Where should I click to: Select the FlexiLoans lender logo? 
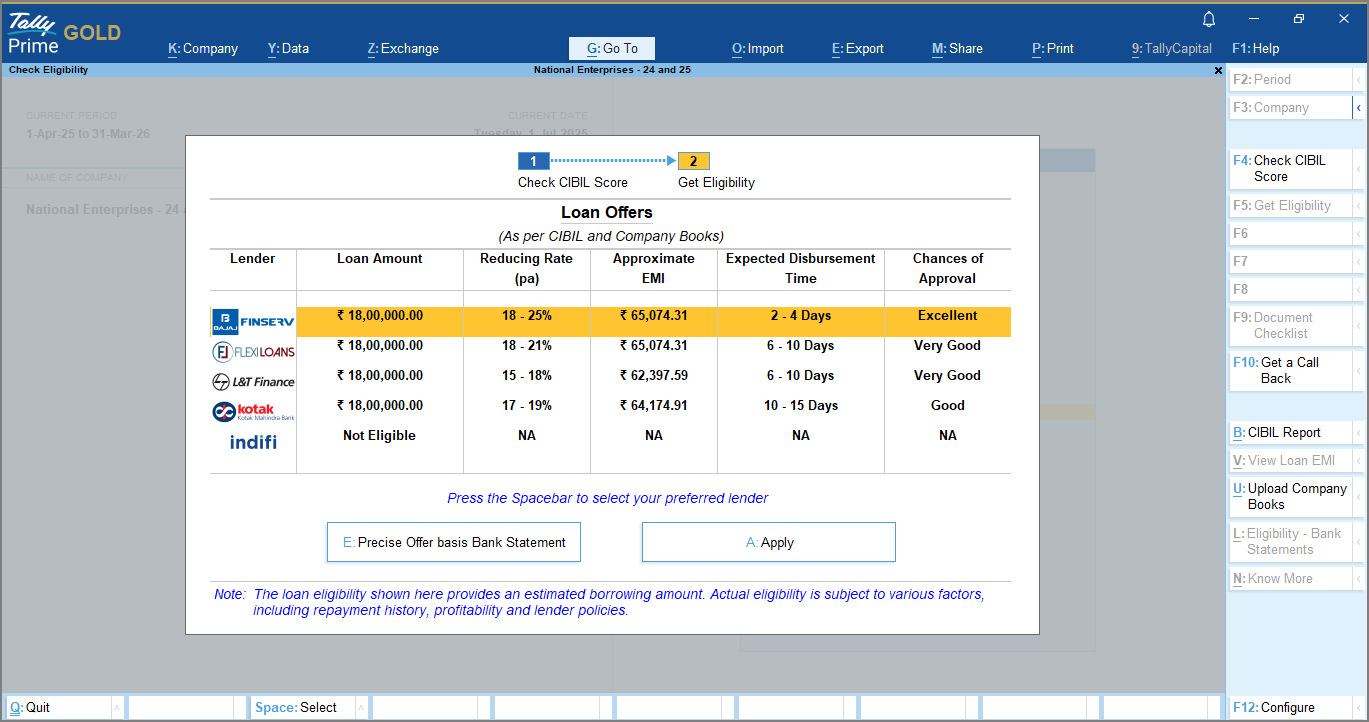click(253, 352)
